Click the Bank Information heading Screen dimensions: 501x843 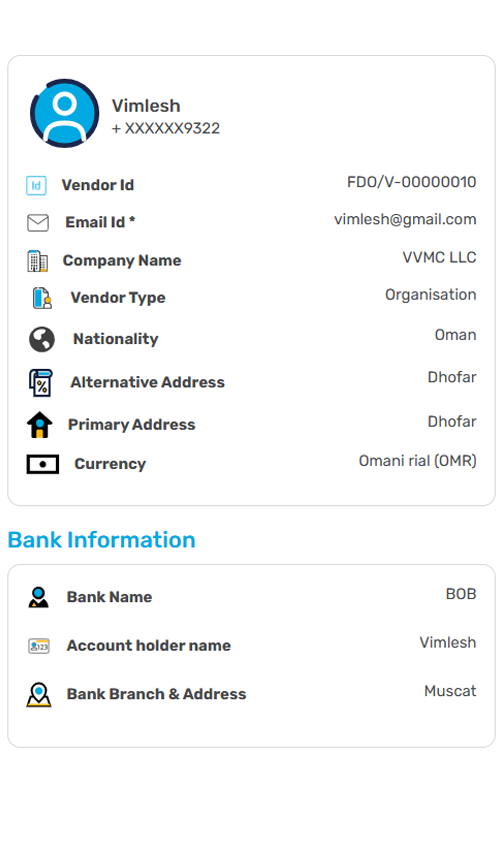click(102, 540)
